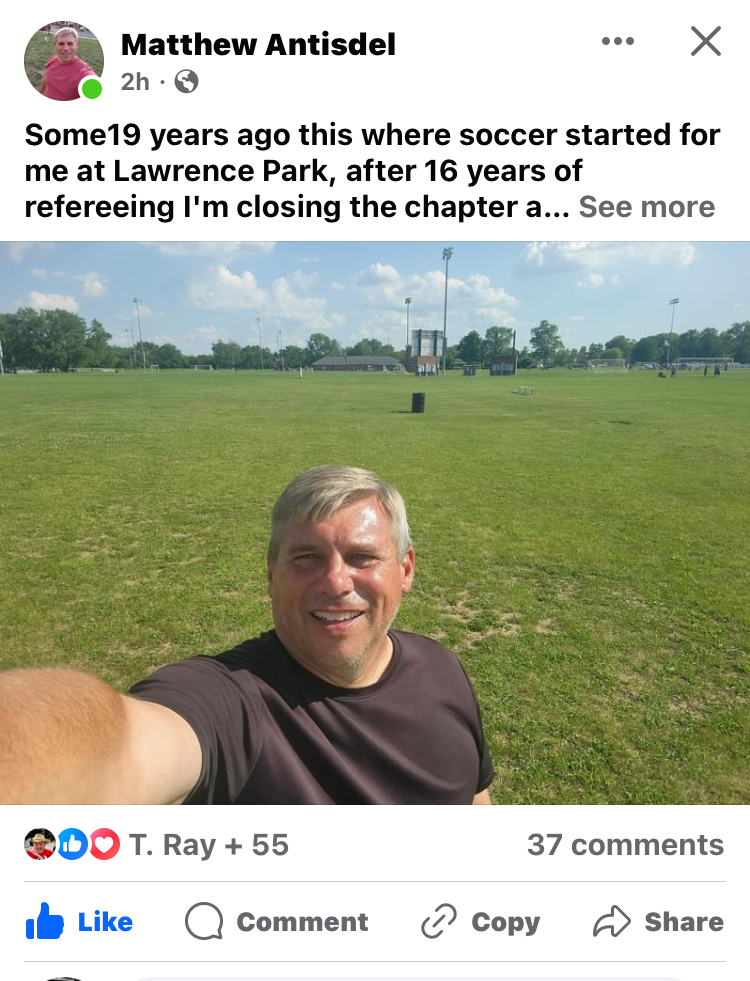Toggle the Like thumbs-up icon
This screenshot has width=750, height=981.
point(45,921)
